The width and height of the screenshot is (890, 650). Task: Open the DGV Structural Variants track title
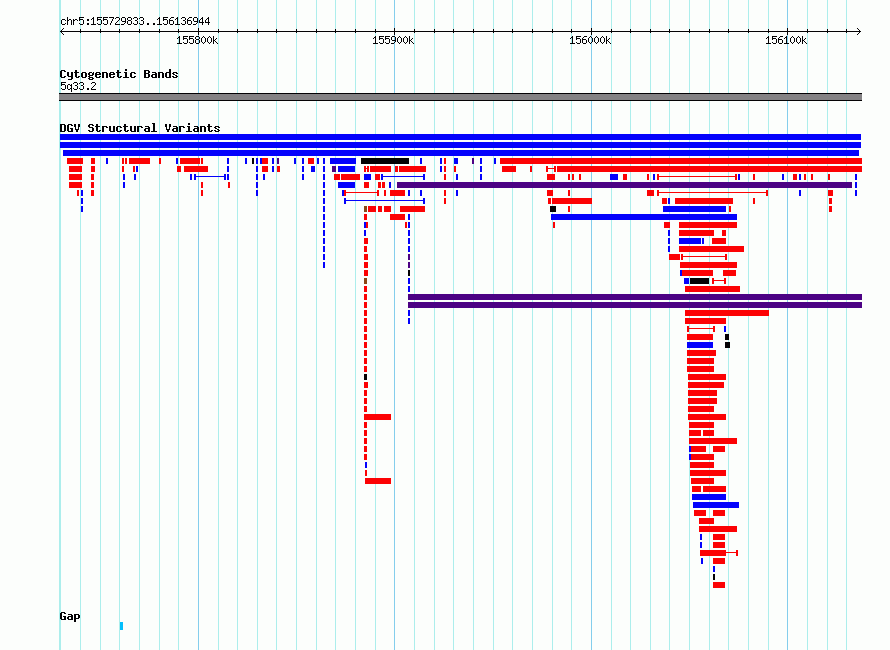coord(140,128)
